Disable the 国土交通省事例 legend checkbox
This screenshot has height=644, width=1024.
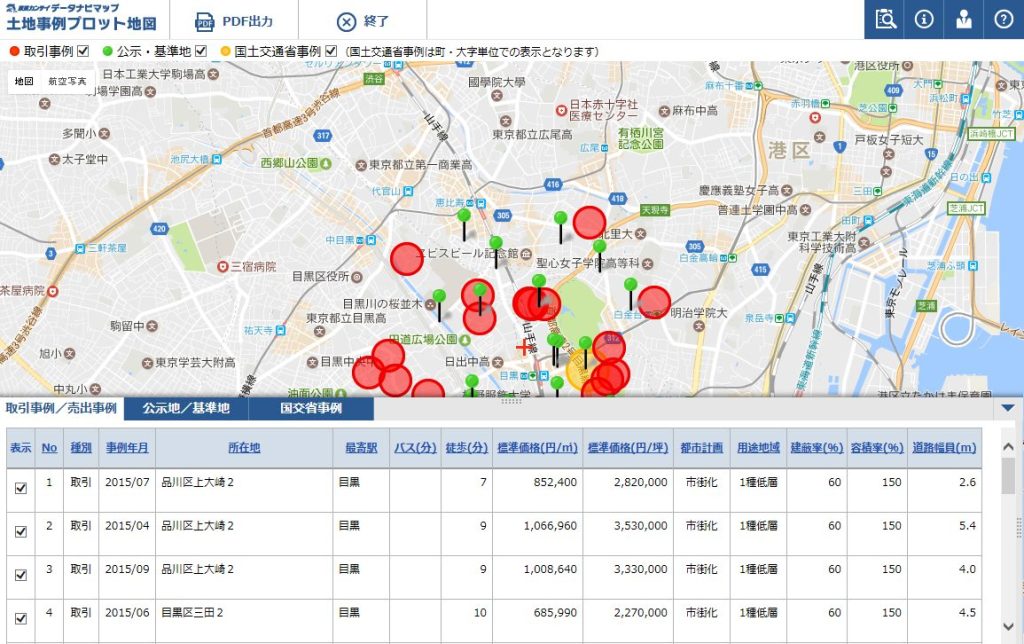pyautogui.click(x=331, y=51)
